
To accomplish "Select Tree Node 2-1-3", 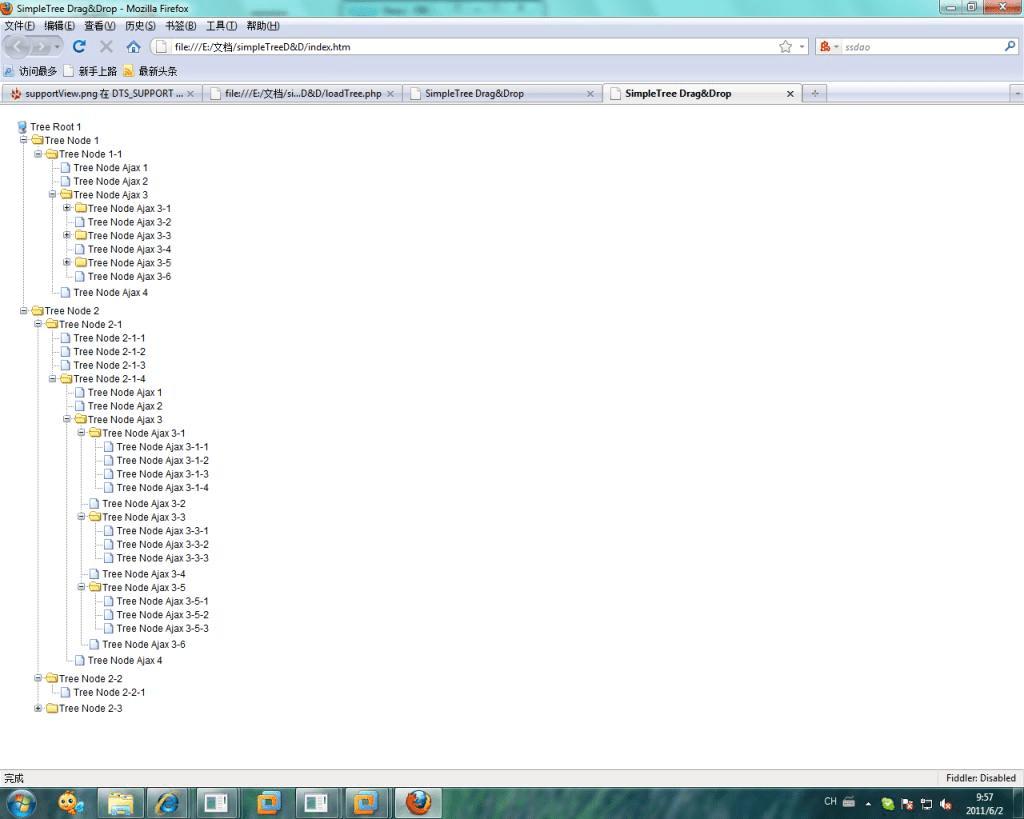I will [109, 365].
